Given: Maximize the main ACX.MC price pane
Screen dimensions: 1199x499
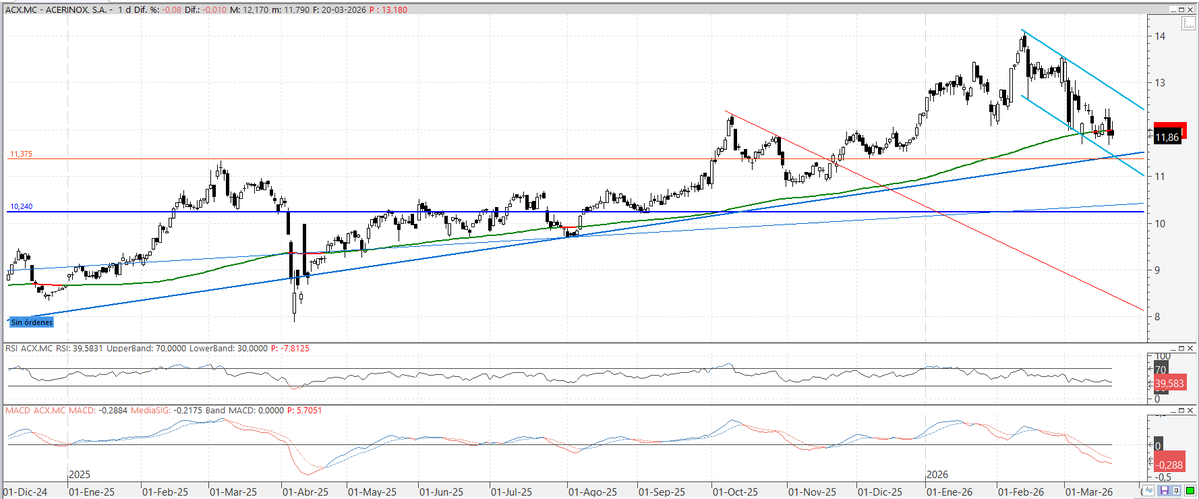Looking at the screenshot, I should coord(1181,9).
